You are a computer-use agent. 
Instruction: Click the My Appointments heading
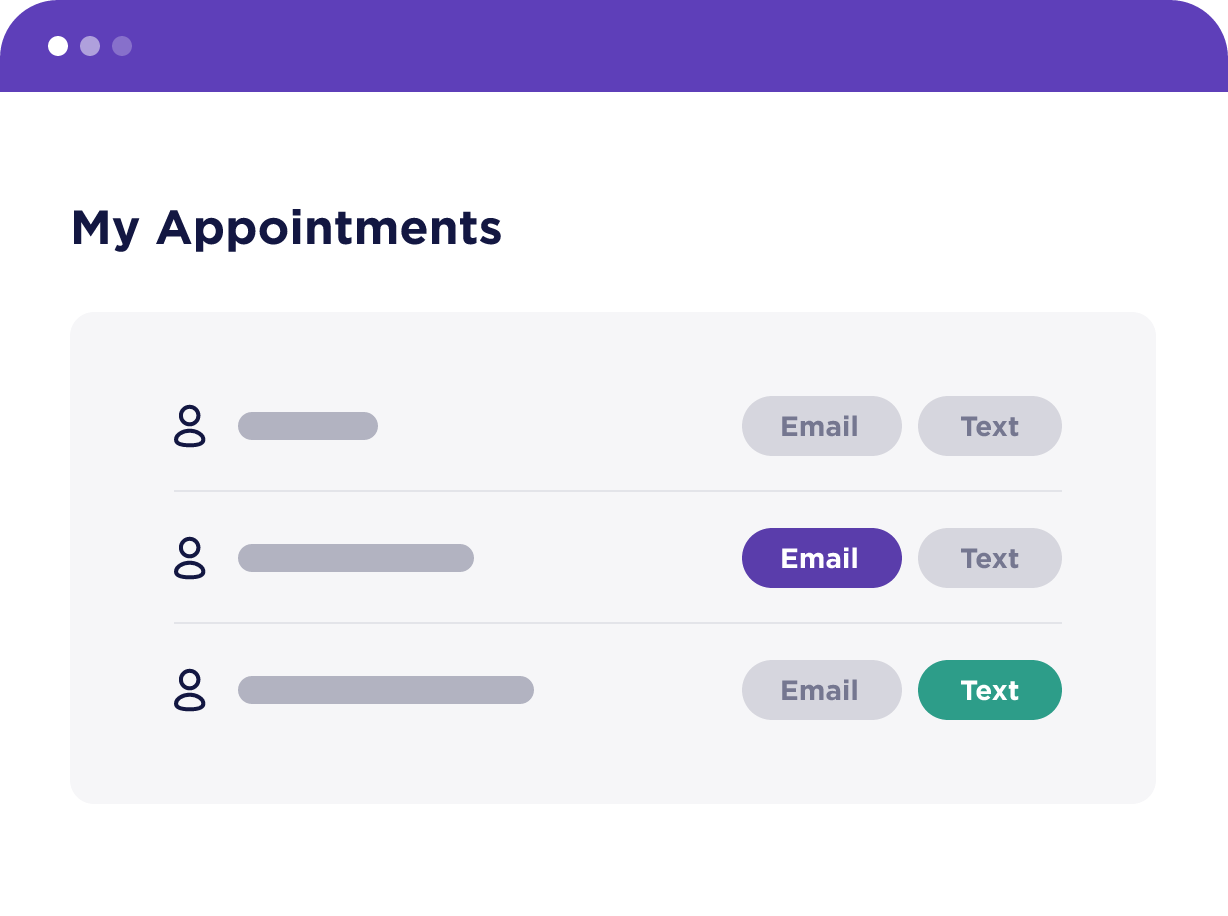coord(286,228)
